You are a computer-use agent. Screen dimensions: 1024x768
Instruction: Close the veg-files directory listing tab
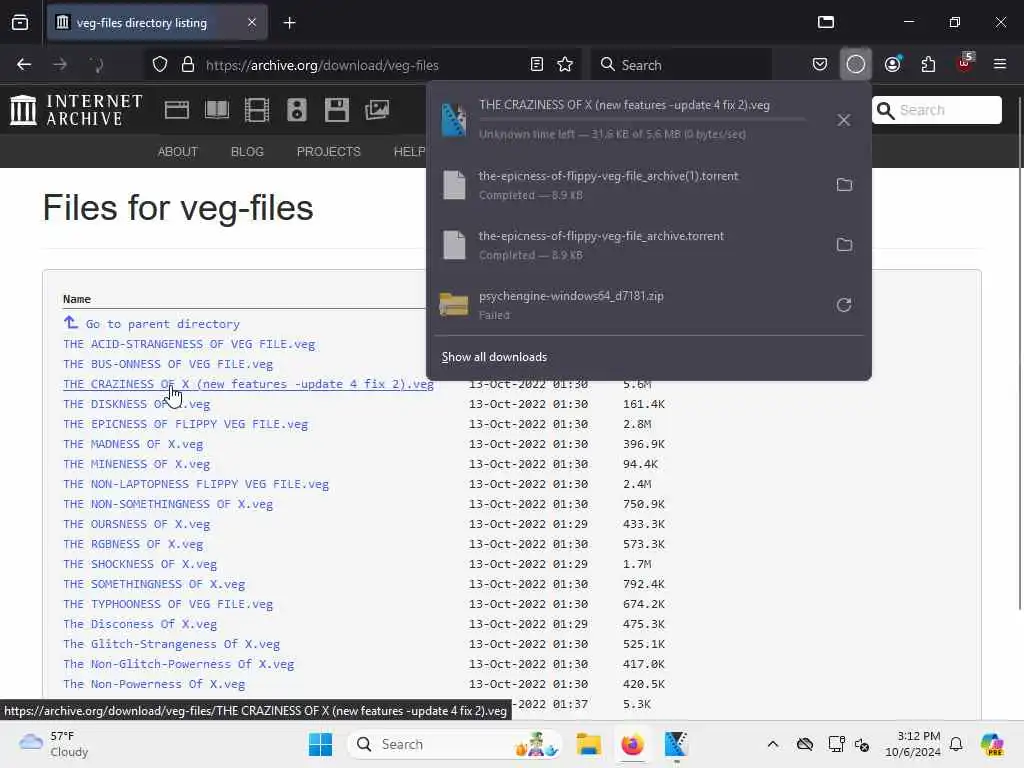[x=252, y=23]
